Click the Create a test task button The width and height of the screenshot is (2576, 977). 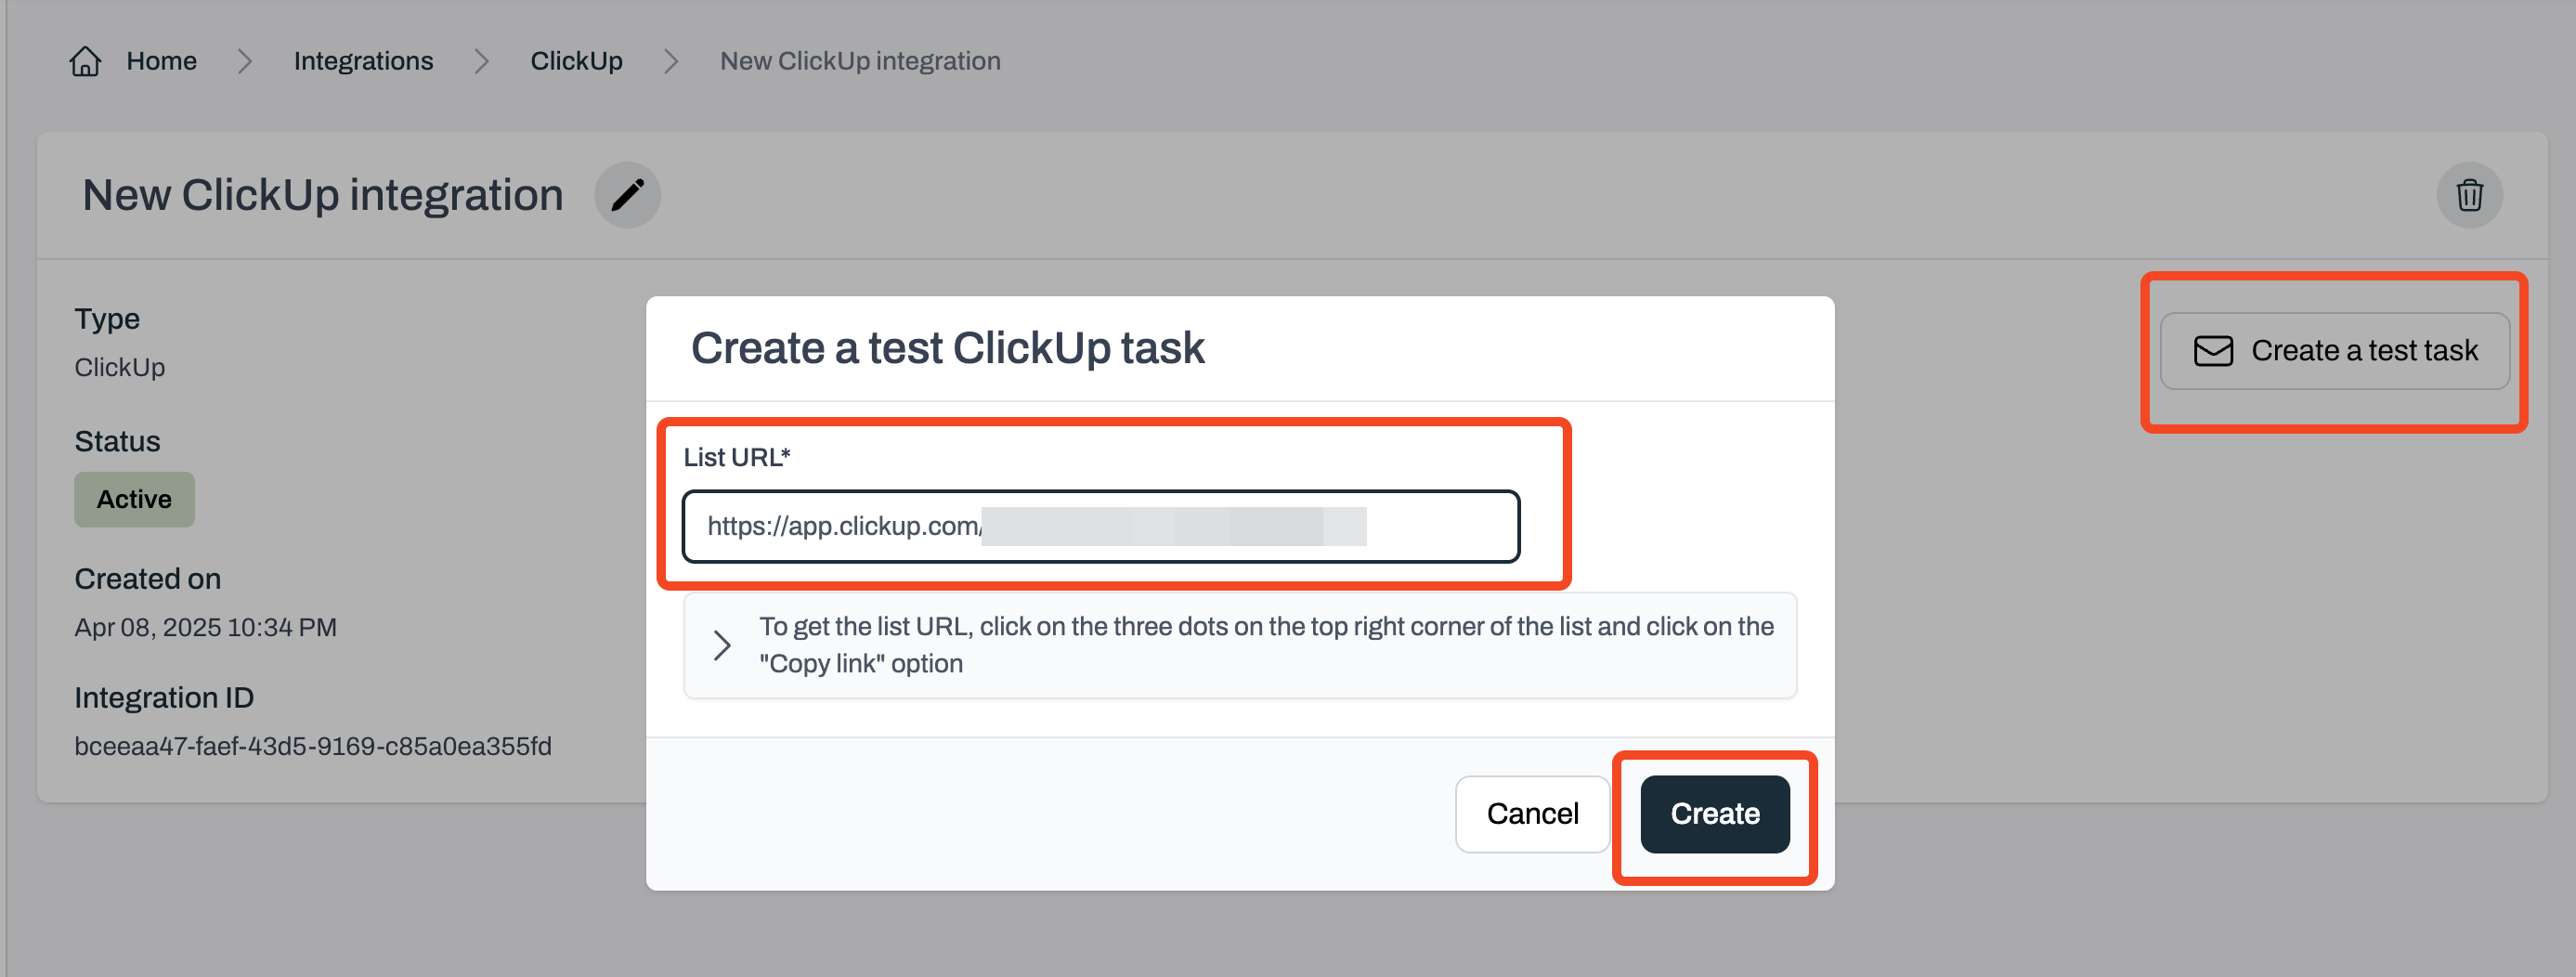point(2334,351)
